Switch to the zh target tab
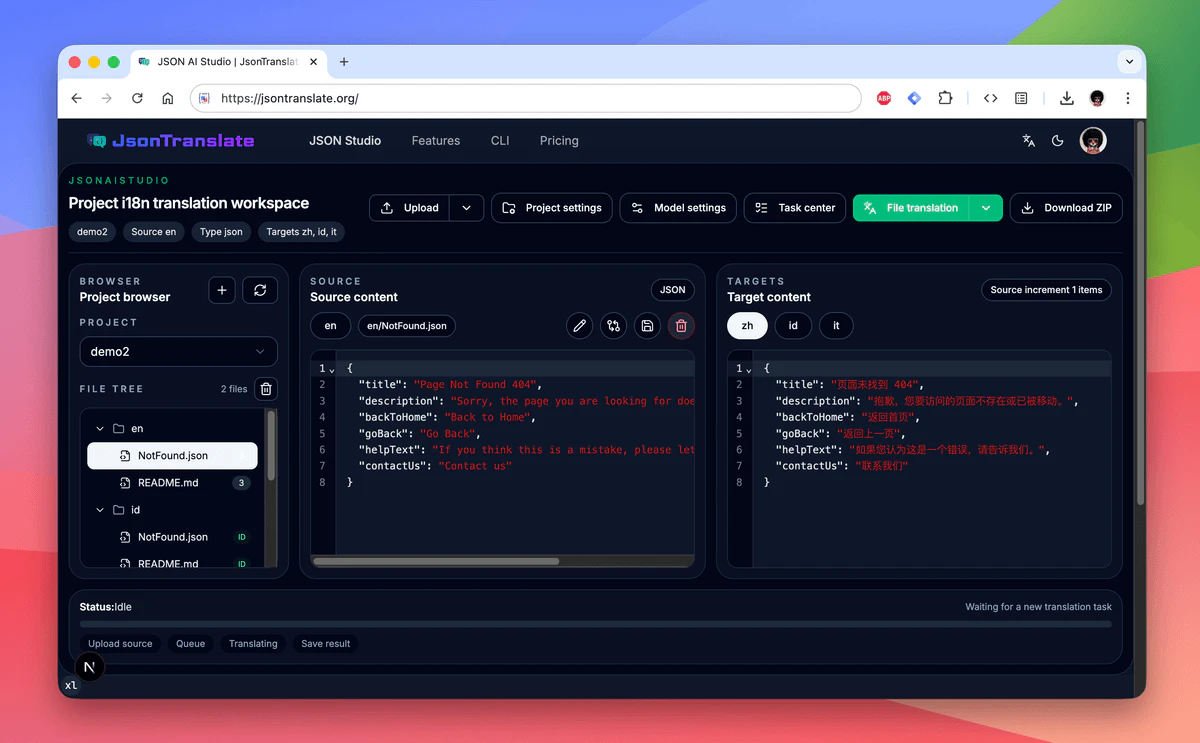This screenshot has height=743, width=1200. click(x=747, y=326)
